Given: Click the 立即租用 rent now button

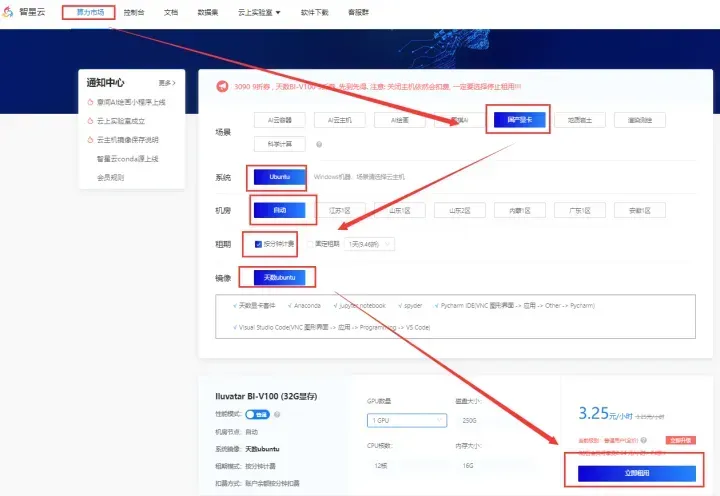Looking at the screenshot, I should click(x=637, y=473).
